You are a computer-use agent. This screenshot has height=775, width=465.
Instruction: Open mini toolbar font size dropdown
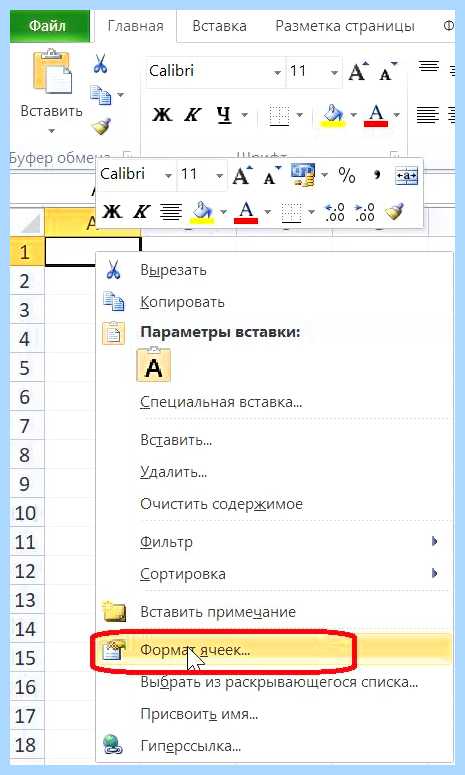pyautogui.click(x=219, y=175)
